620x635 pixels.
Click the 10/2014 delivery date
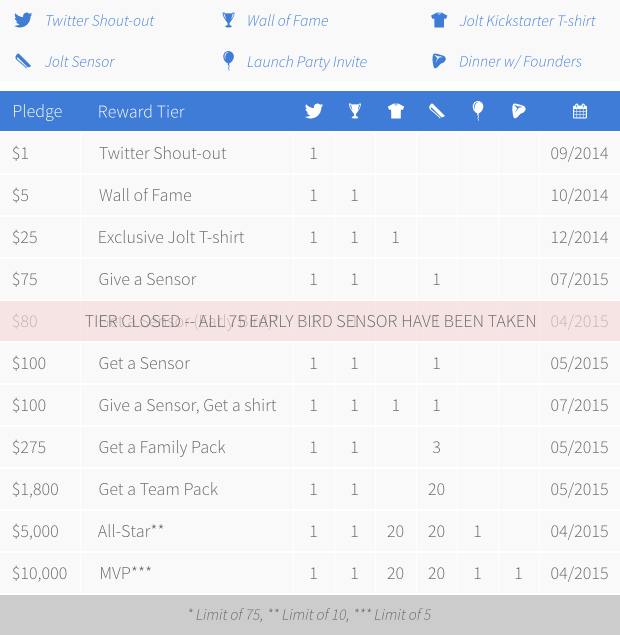[x=580, y=195]
